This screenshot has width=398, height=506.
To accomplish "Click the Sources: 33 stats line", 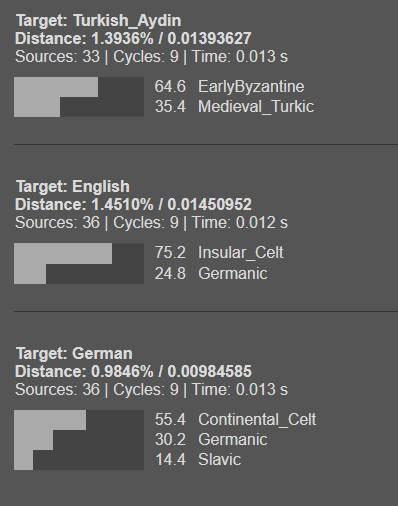I will [151, 56].
